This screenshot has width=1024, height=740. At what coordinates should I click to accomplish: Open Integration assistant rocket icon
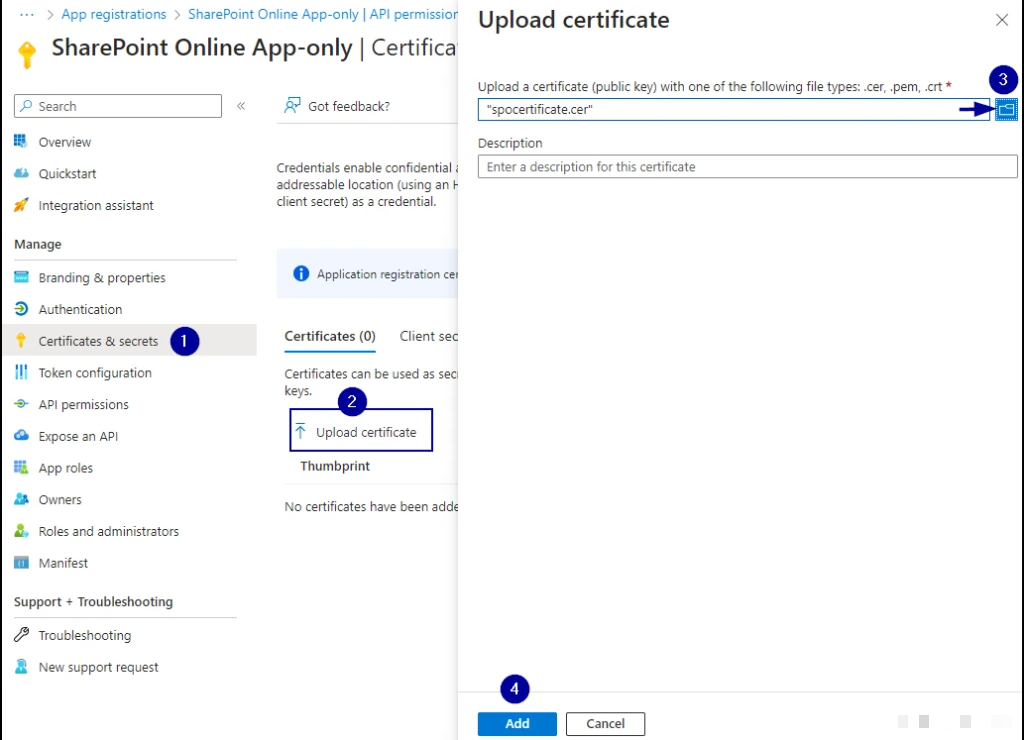click(x=21, y=205)
